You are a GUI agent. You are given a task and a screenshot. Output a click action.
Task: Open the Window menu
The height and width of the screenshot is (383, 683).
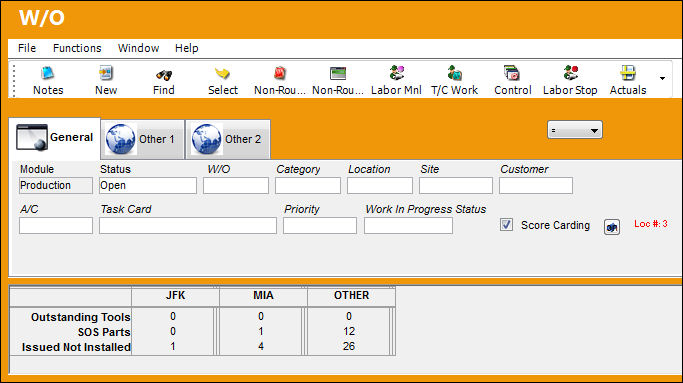click(x=138, y=48)
